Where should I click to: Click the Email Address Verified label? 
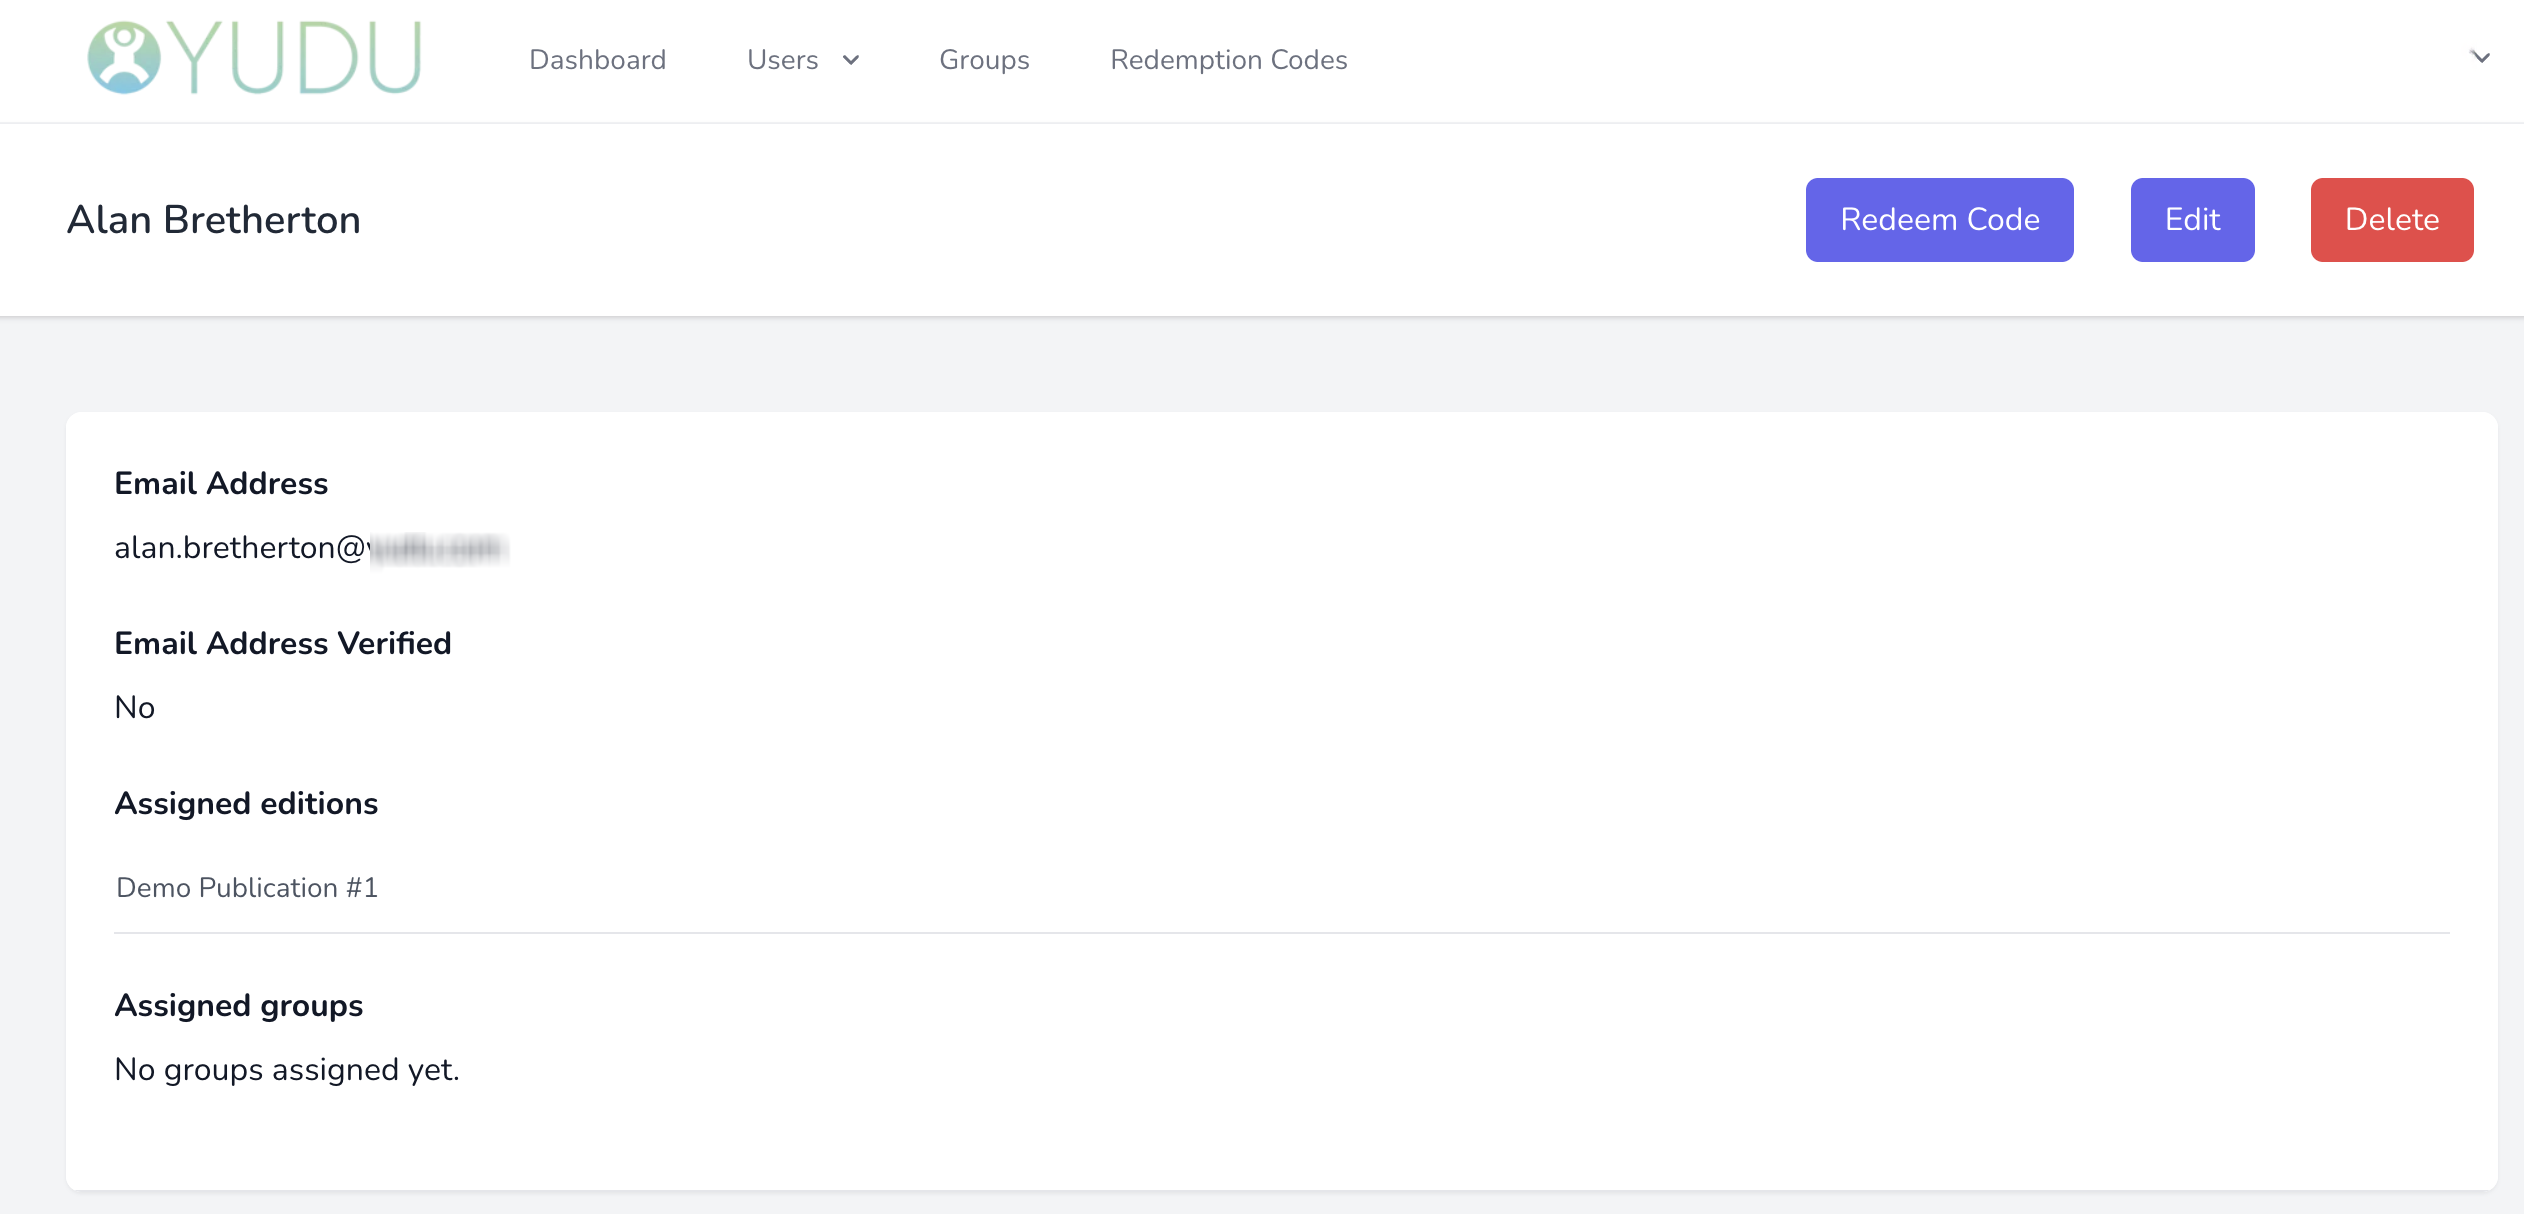283,643
